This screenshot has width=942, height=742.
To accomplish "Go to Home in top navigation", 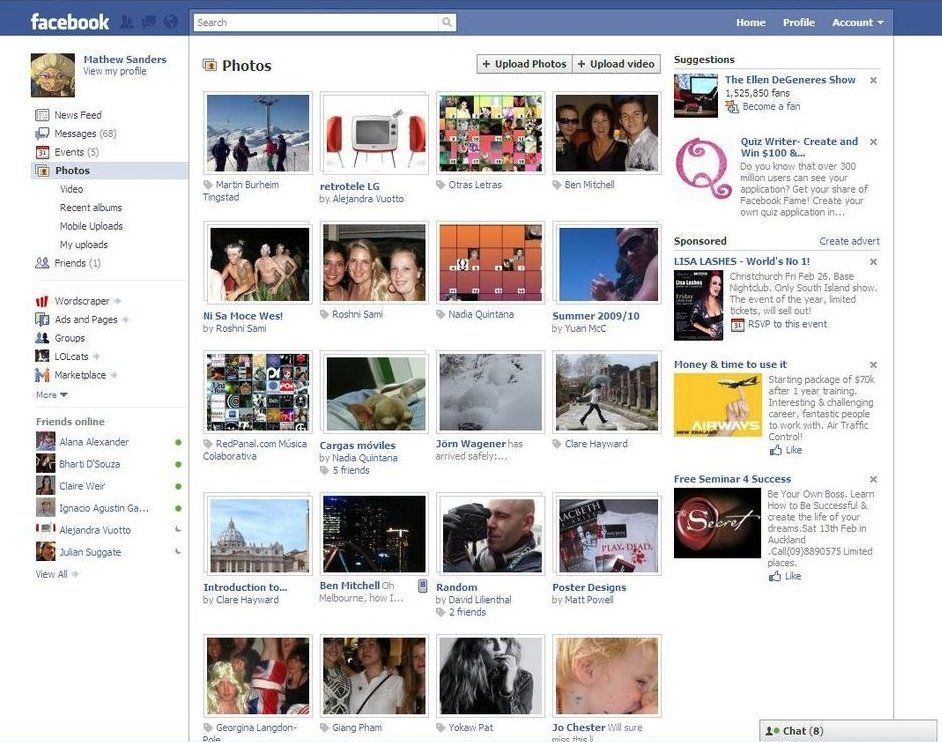I will [x=750, y=22].
